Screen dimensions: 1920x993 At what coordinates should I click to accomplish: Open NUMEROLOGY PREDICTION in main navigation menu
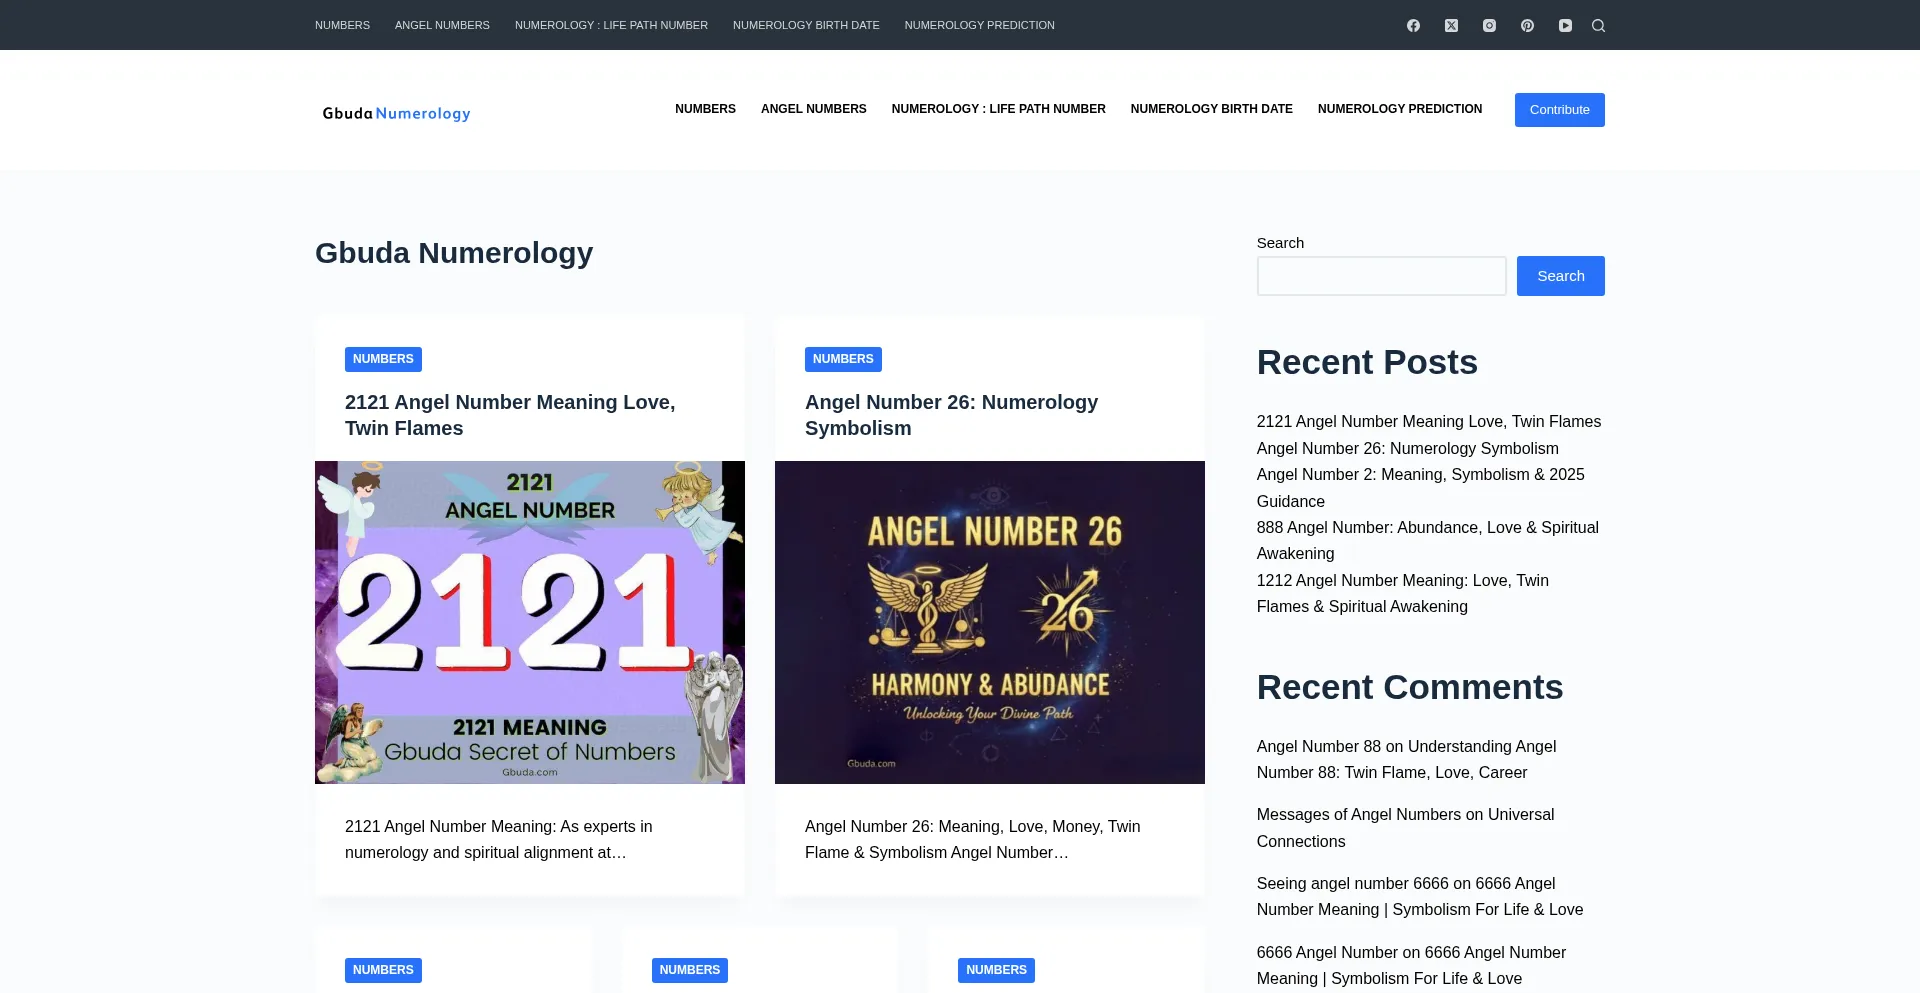1399,109
